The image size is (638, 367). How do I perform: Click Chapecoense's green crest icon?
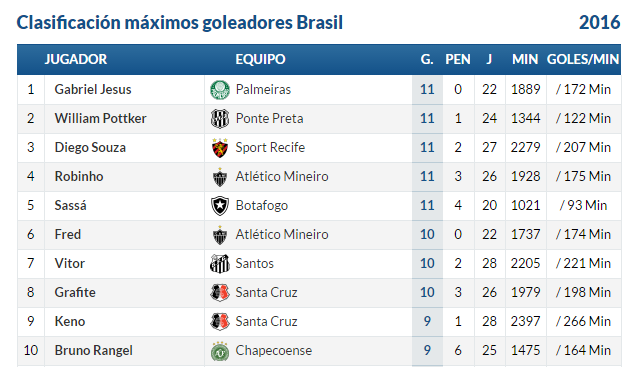point(220,351)
